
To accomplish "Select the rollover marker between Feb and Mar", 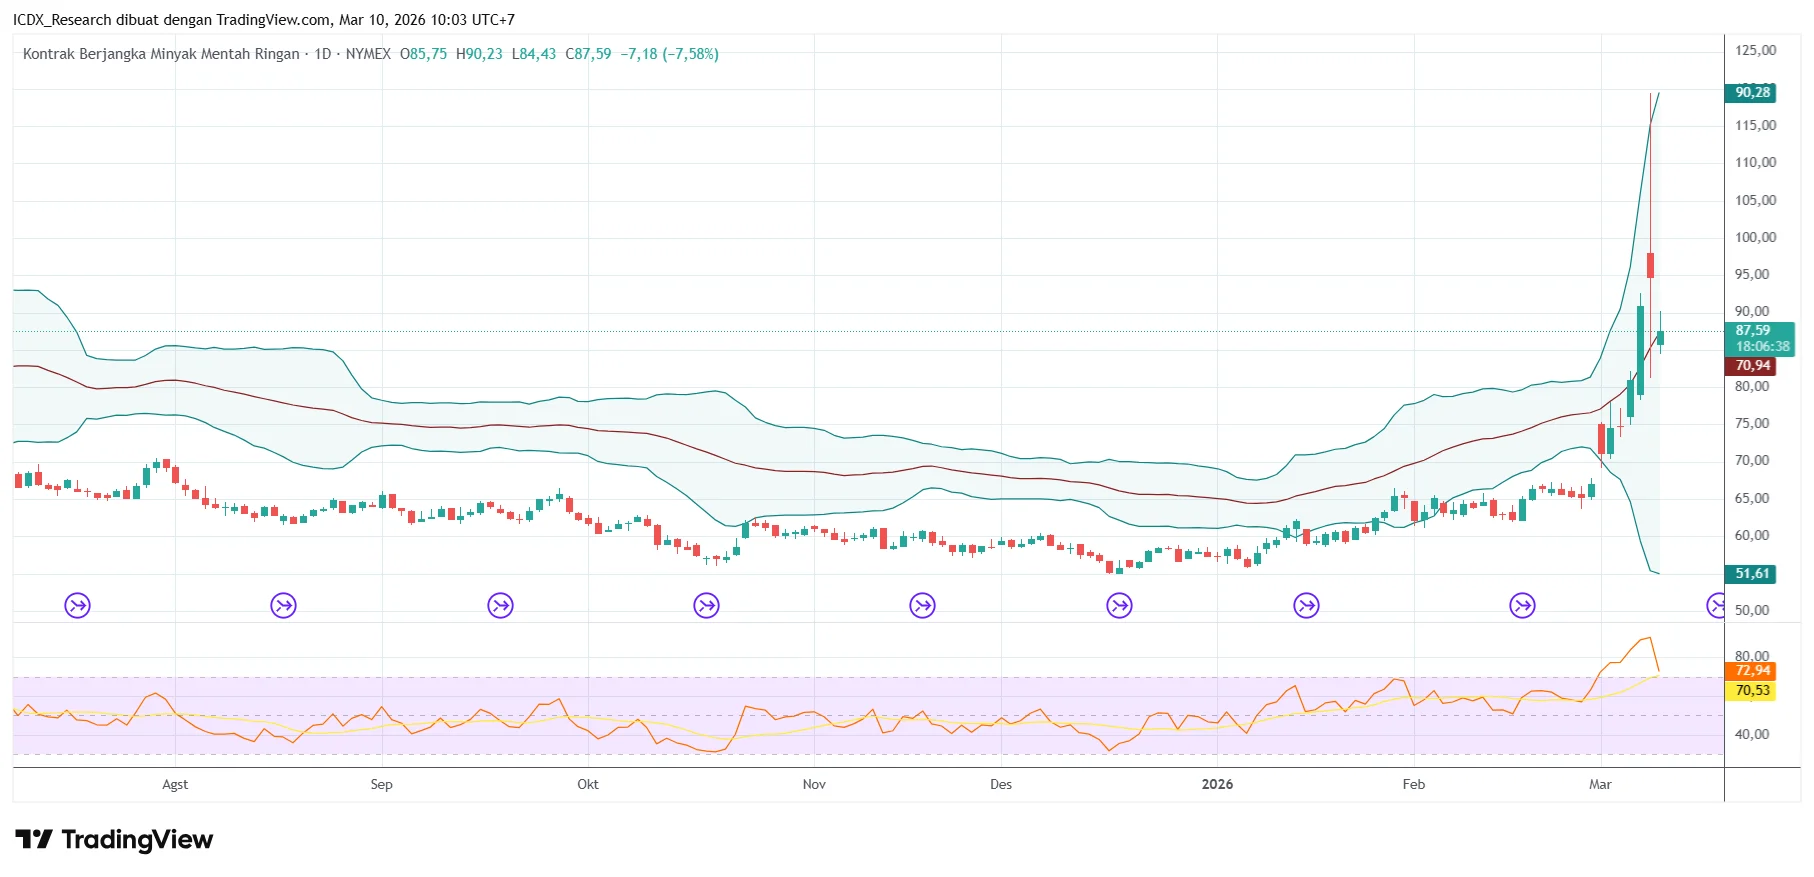I will [x=1522, y=605].
